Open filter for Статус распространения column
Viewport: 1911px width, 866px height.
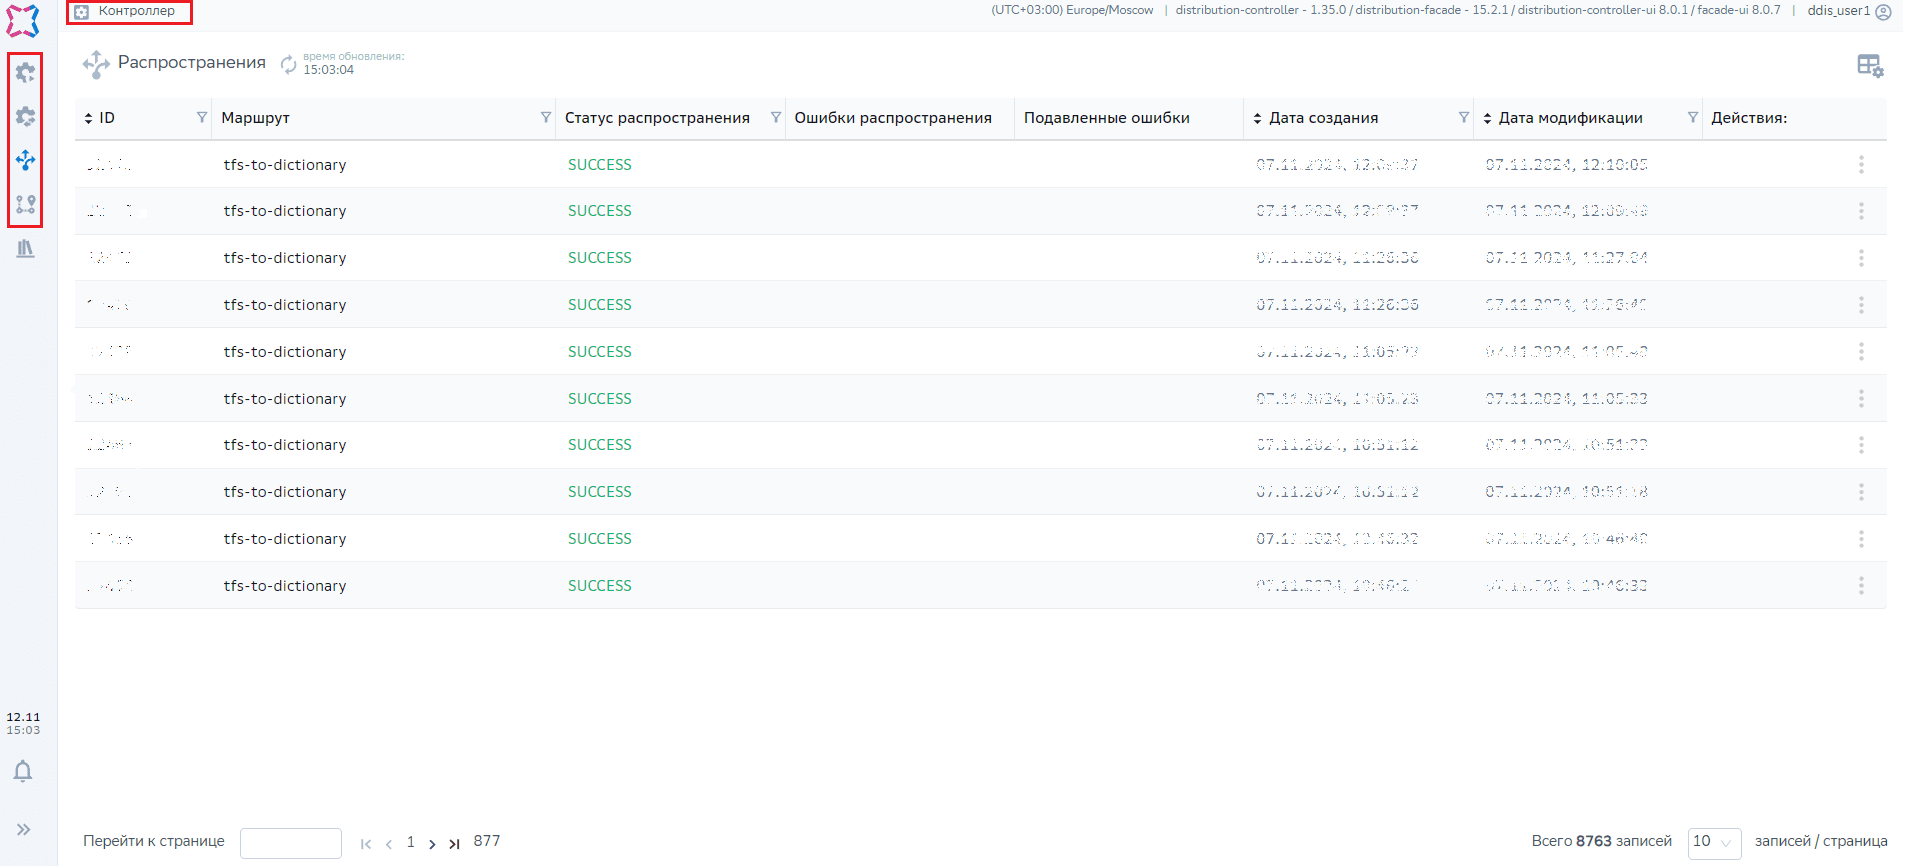pos(775,118)
